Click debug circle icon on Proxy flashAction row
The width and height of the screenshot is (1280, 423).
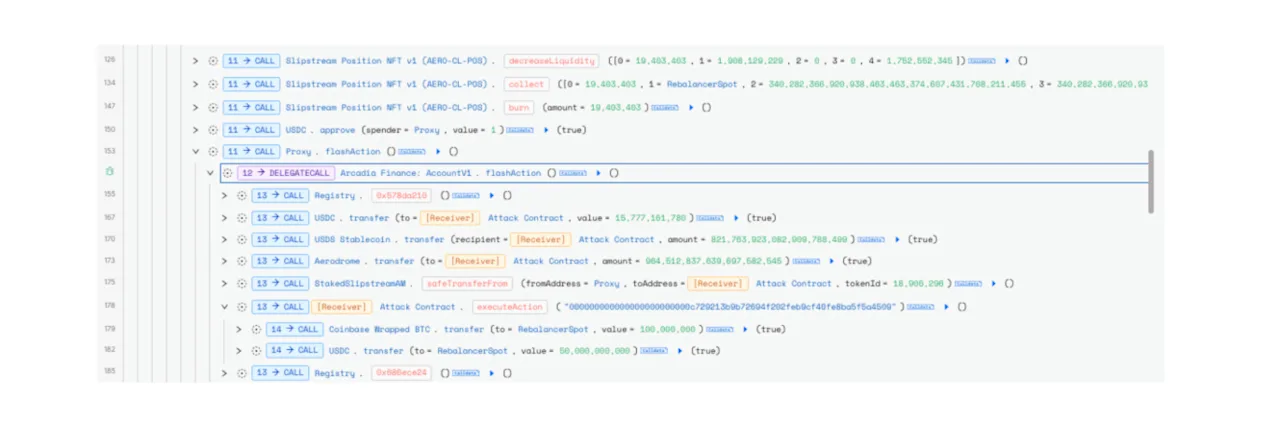point(213,152)
